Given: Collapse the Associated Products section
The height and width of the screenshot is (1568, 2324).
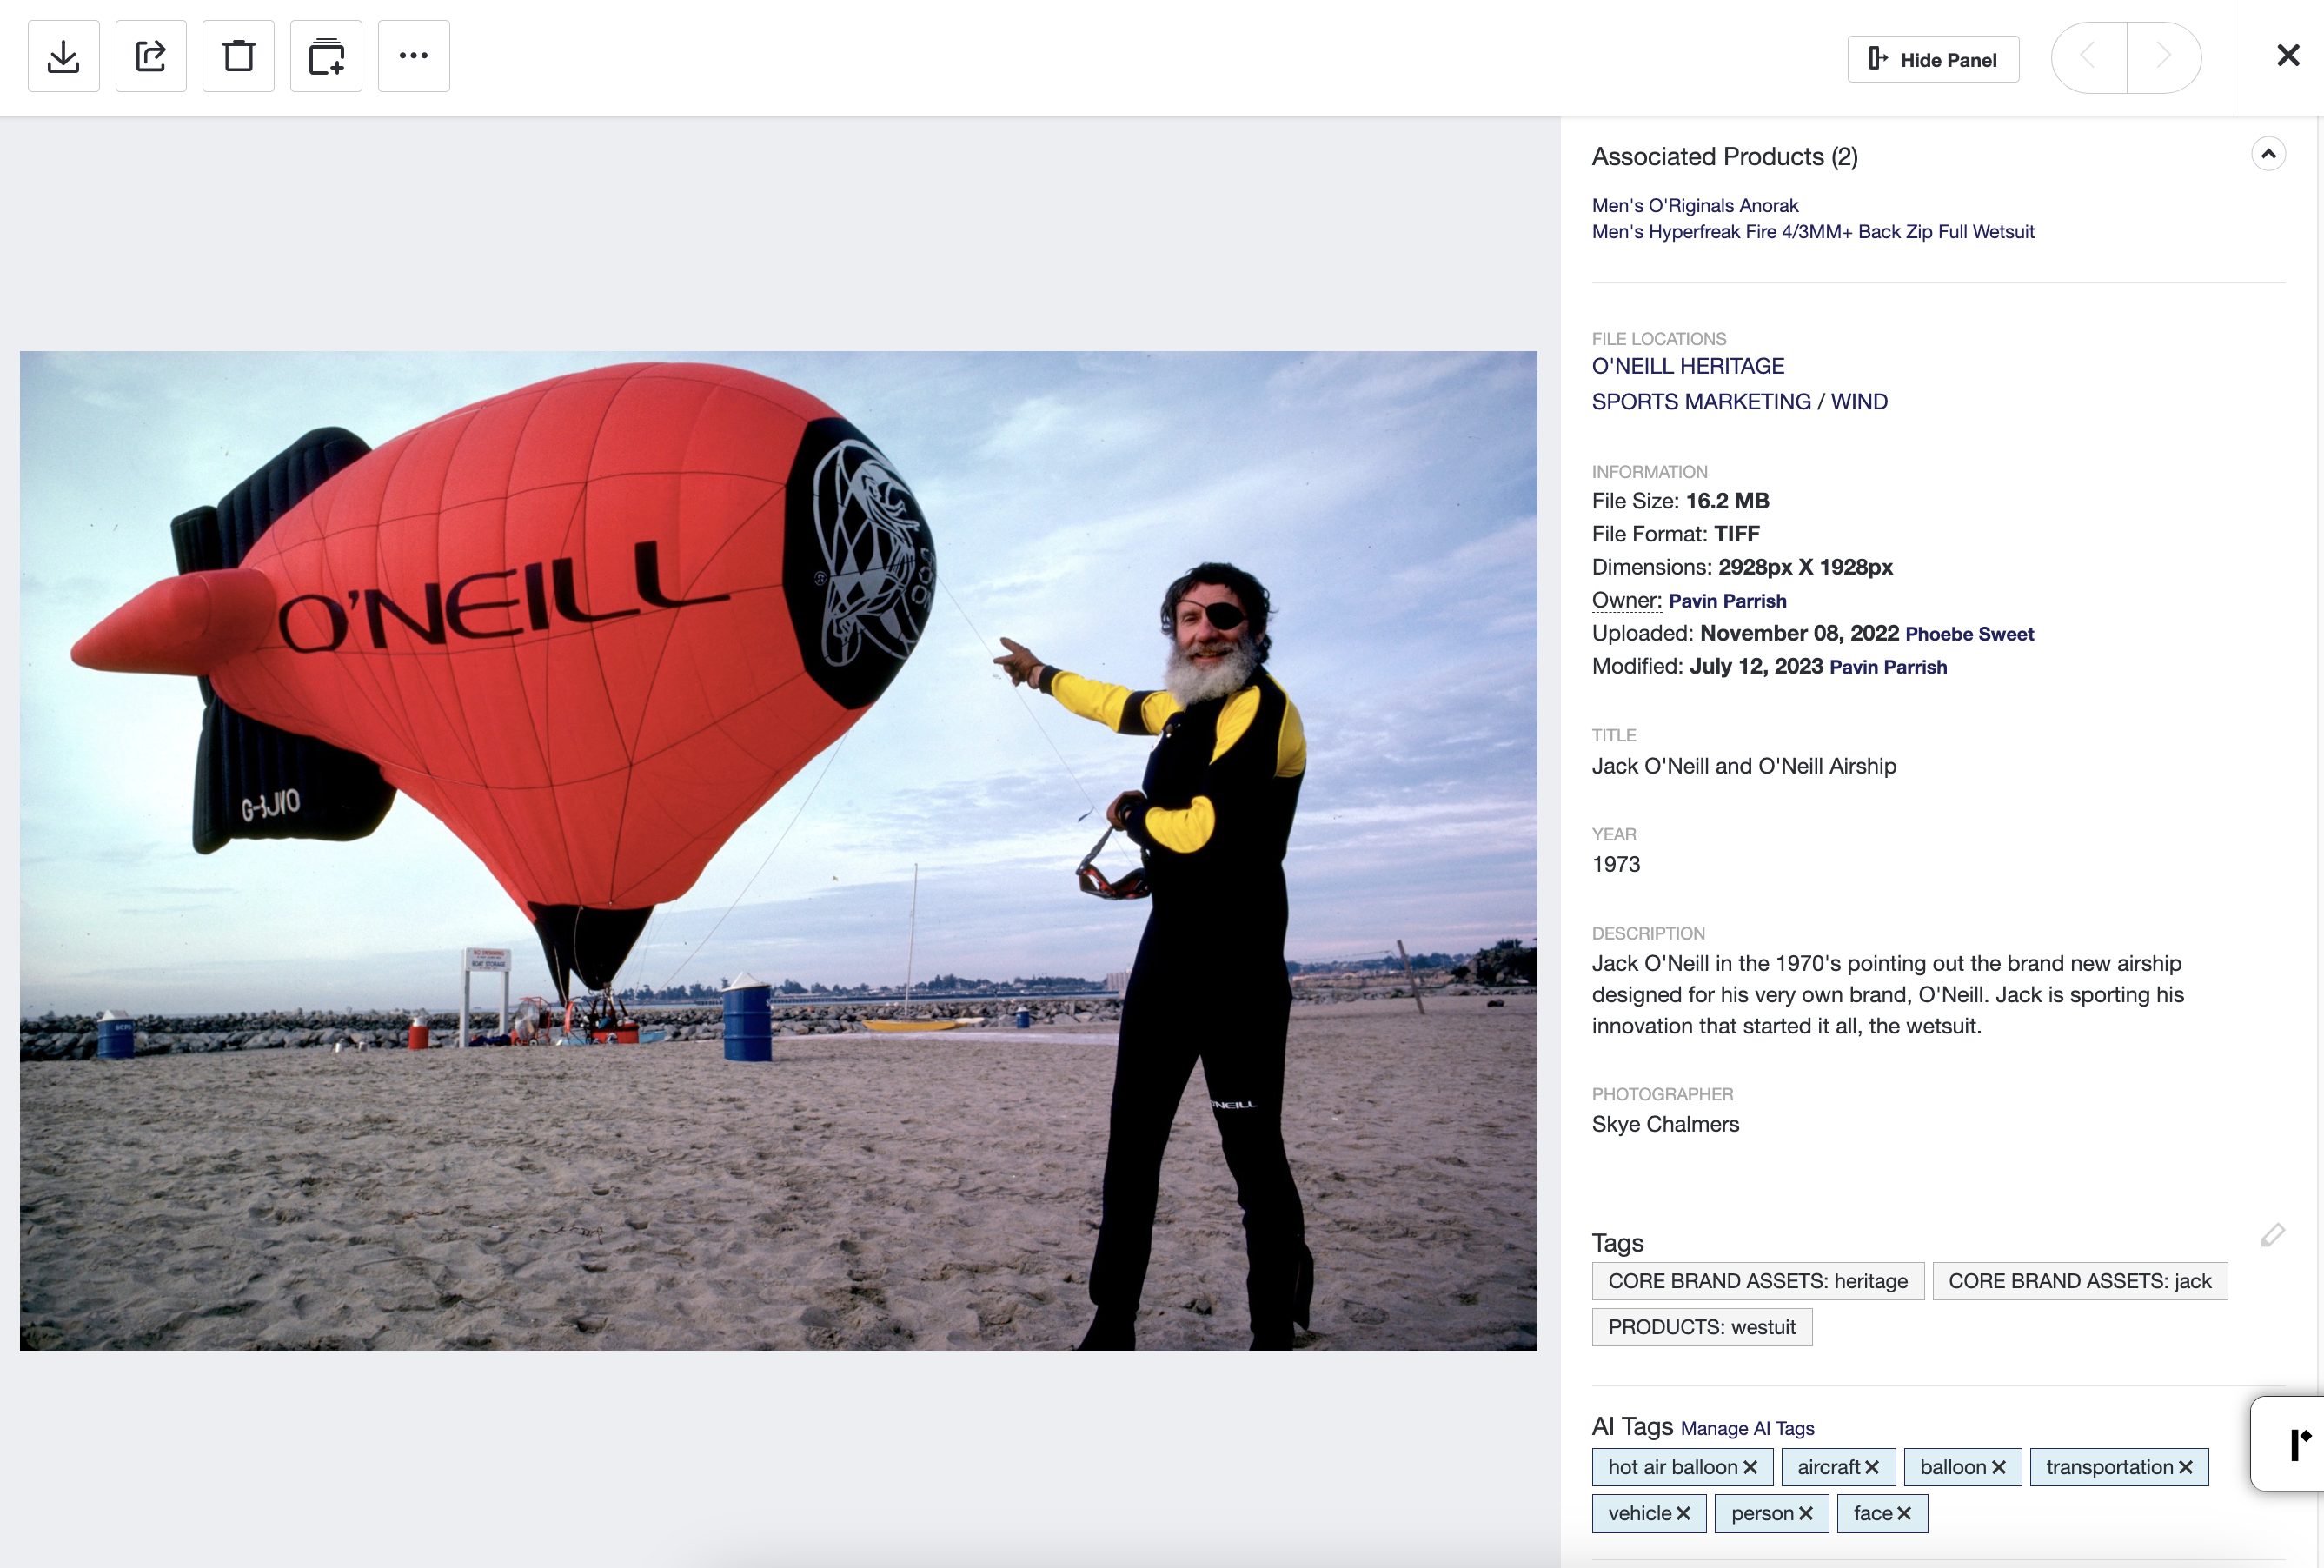Looking at the screenshot, I should coord(2268,154).
